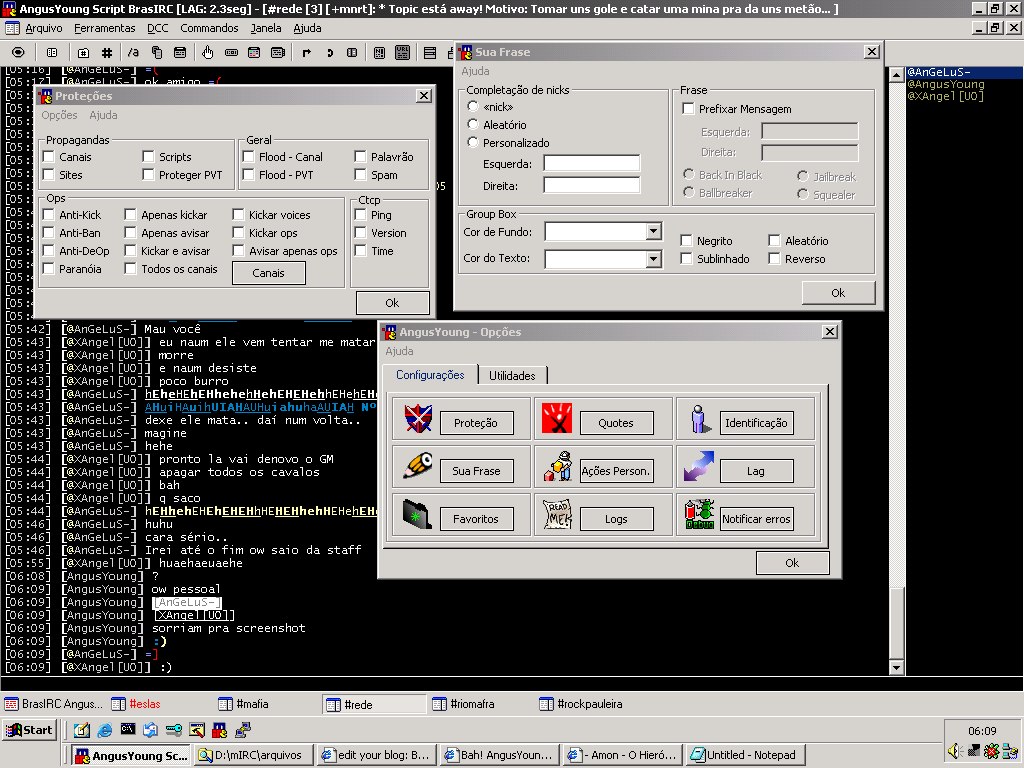The height and width of the screenshot is (768, 1024).
Task: Click the URL list toolbar icon
Action: pos(402,52)
